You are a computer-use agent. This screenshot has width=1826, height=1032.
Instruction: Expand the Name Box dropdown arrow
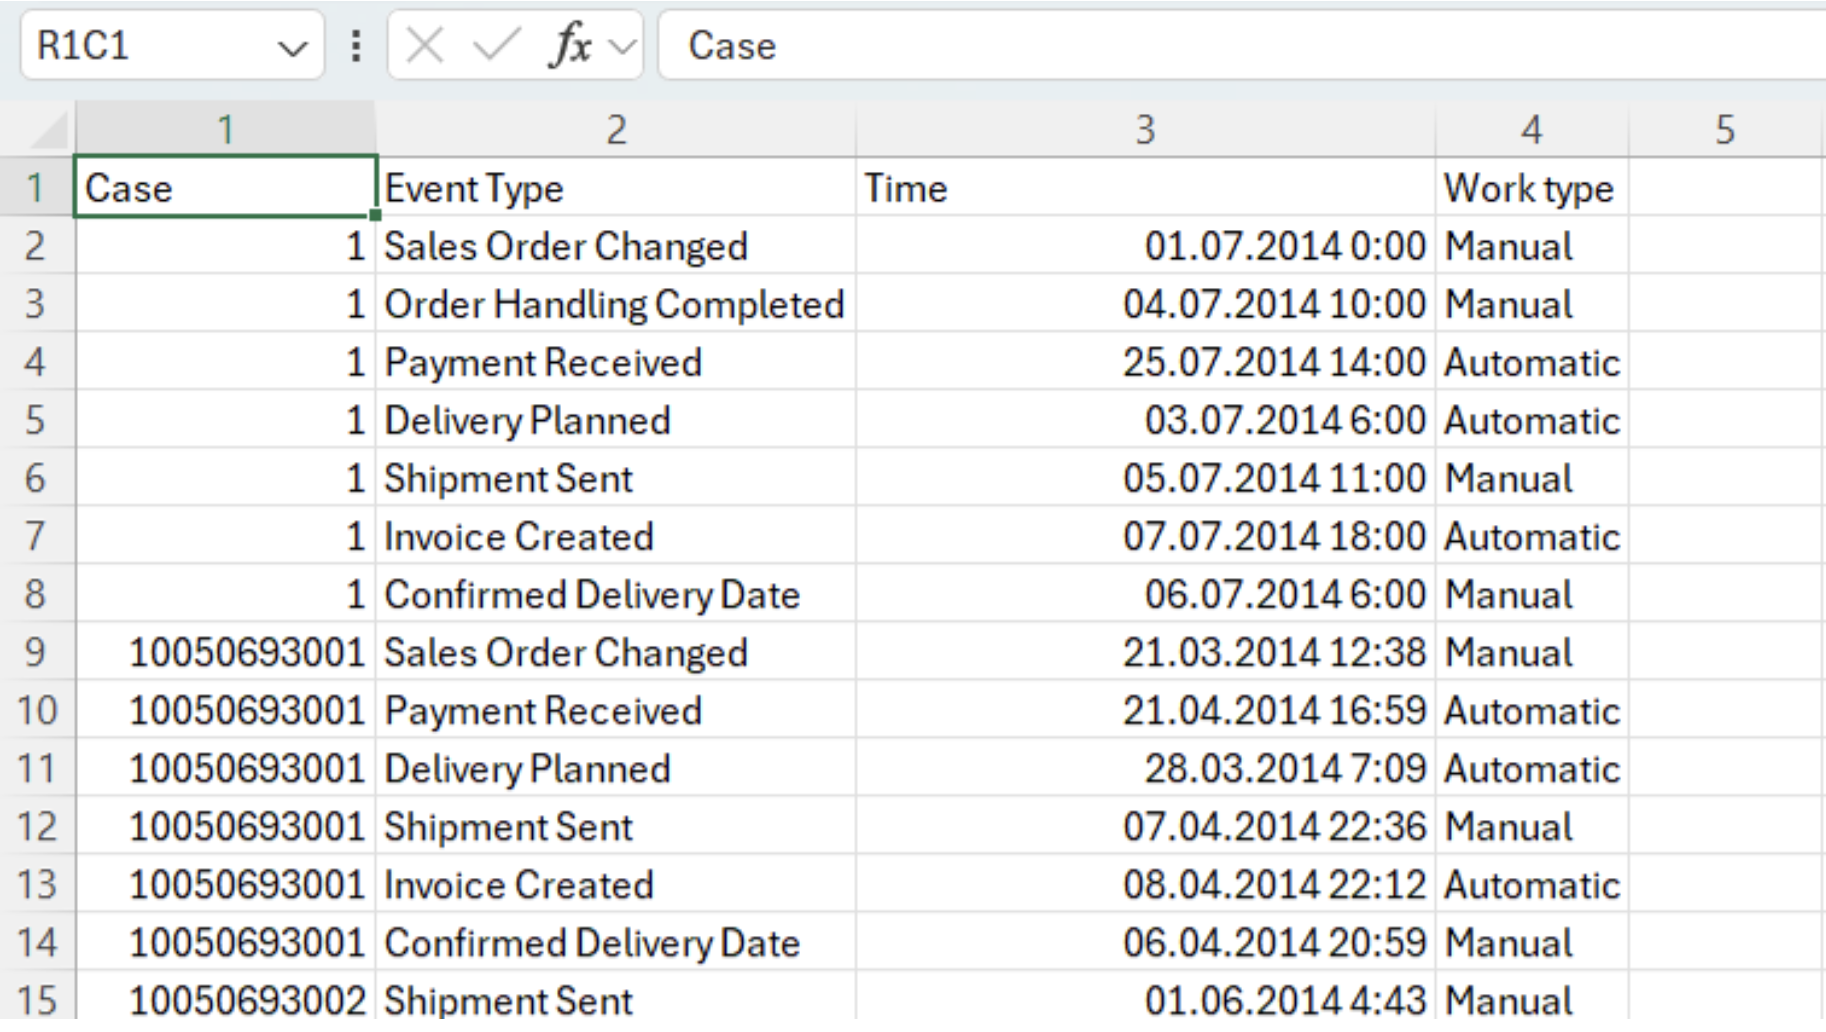(292, 48)
